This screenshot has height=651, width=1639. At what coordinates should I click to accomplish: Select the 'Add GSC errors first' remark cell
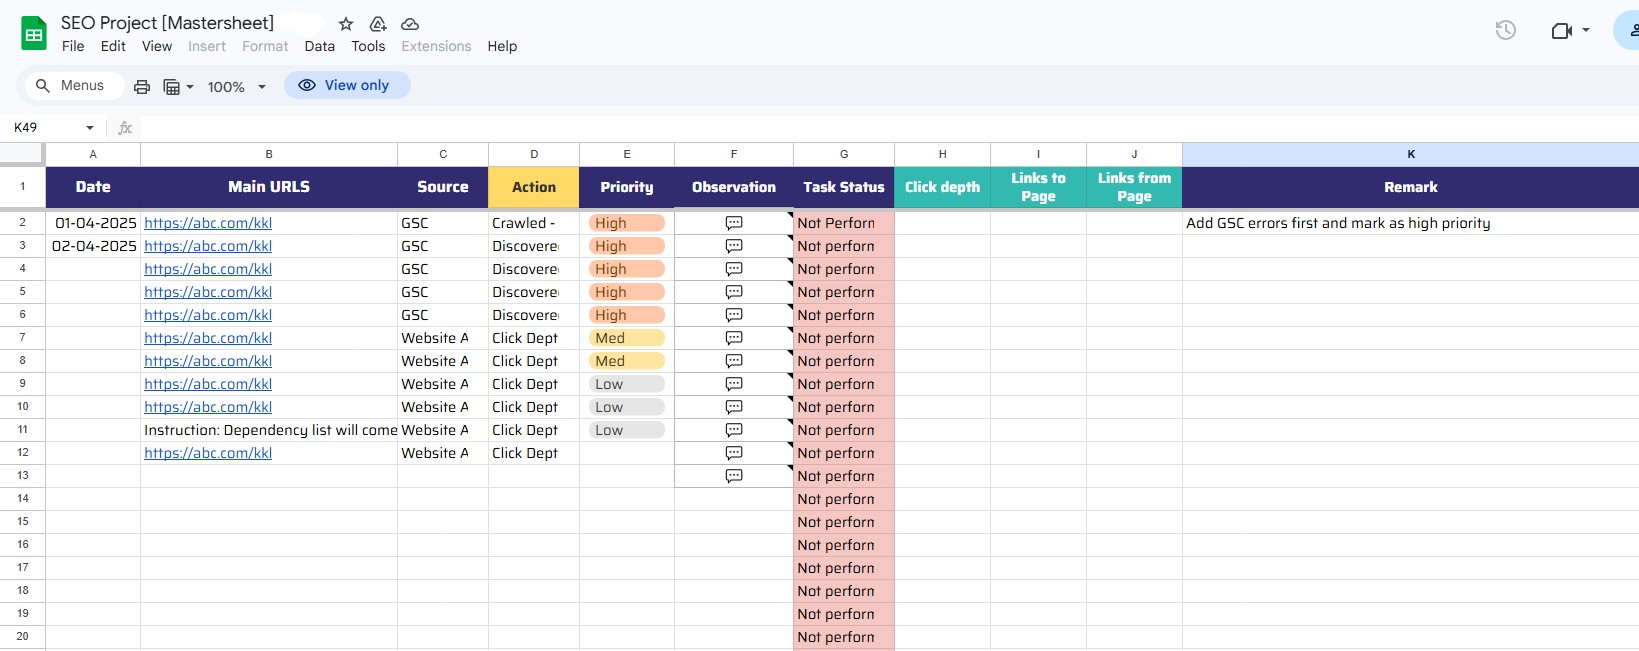pyautogui.click(x=1410, y=223)
